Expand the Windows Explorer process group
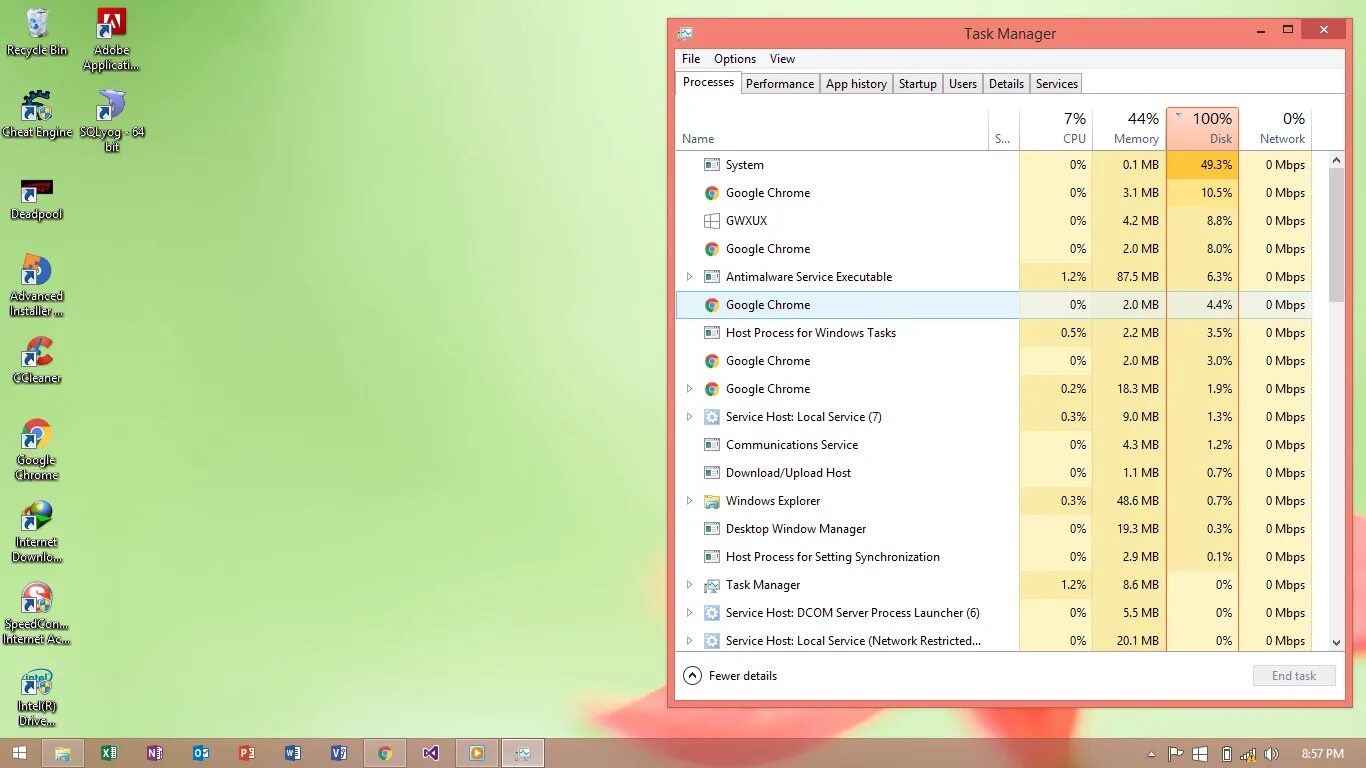Screen dimensions: 1366x768 [x=689, y=501]
